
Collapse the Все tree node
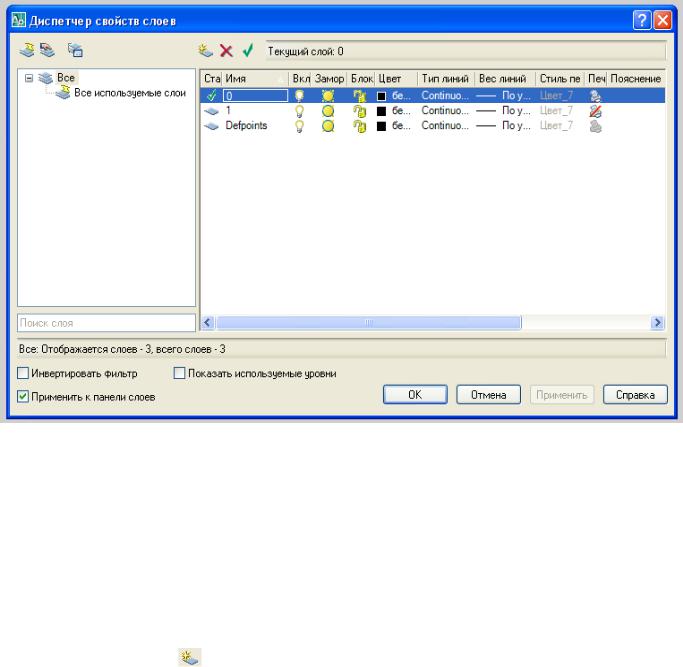coord(29,78)
